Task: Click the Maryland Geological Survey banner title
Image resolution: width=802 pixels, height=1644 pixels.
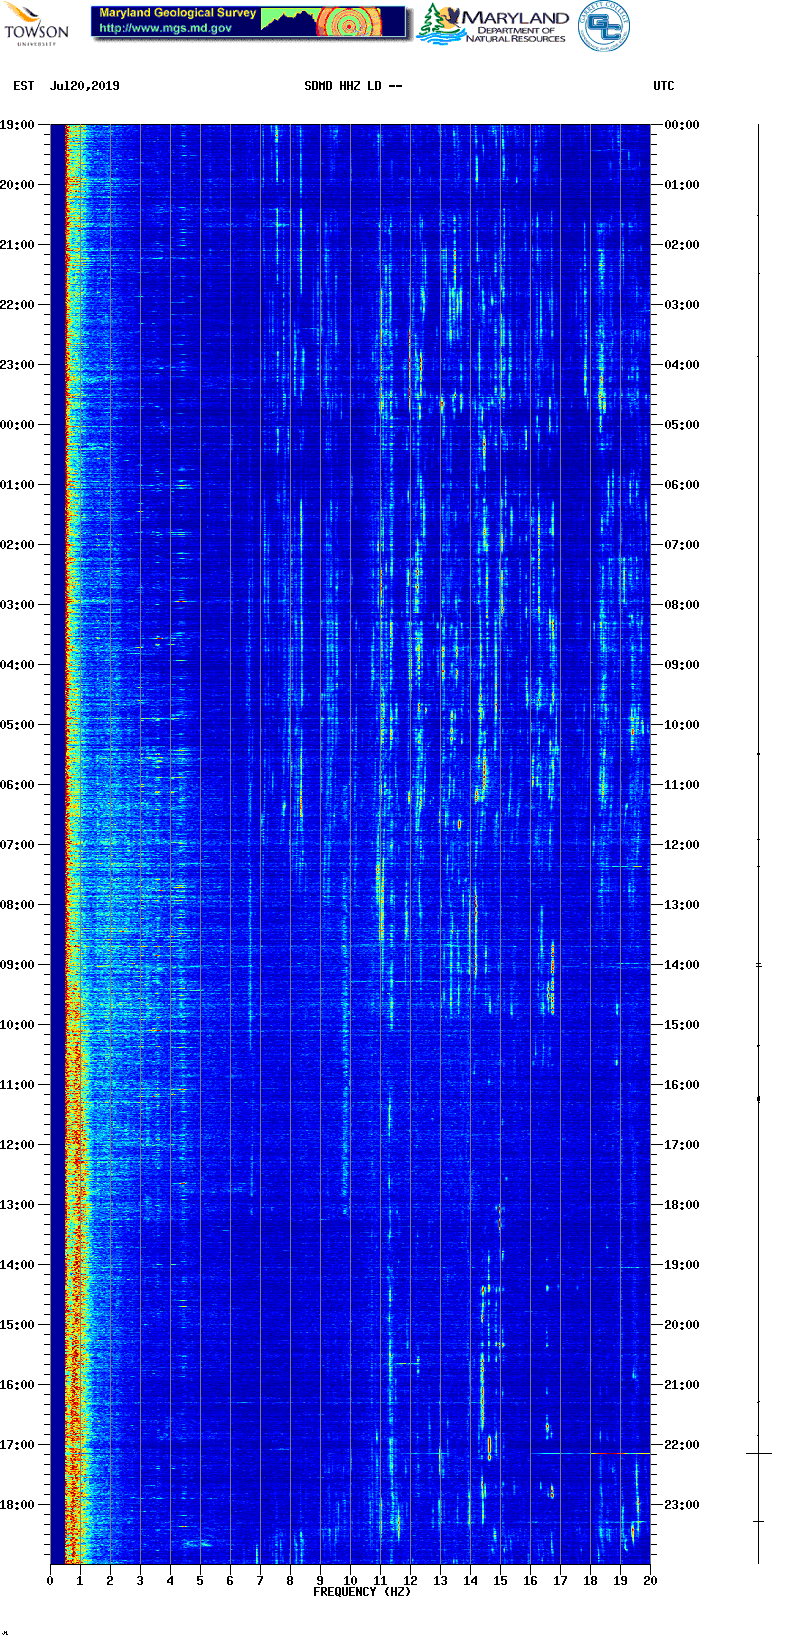Action: 177,13
